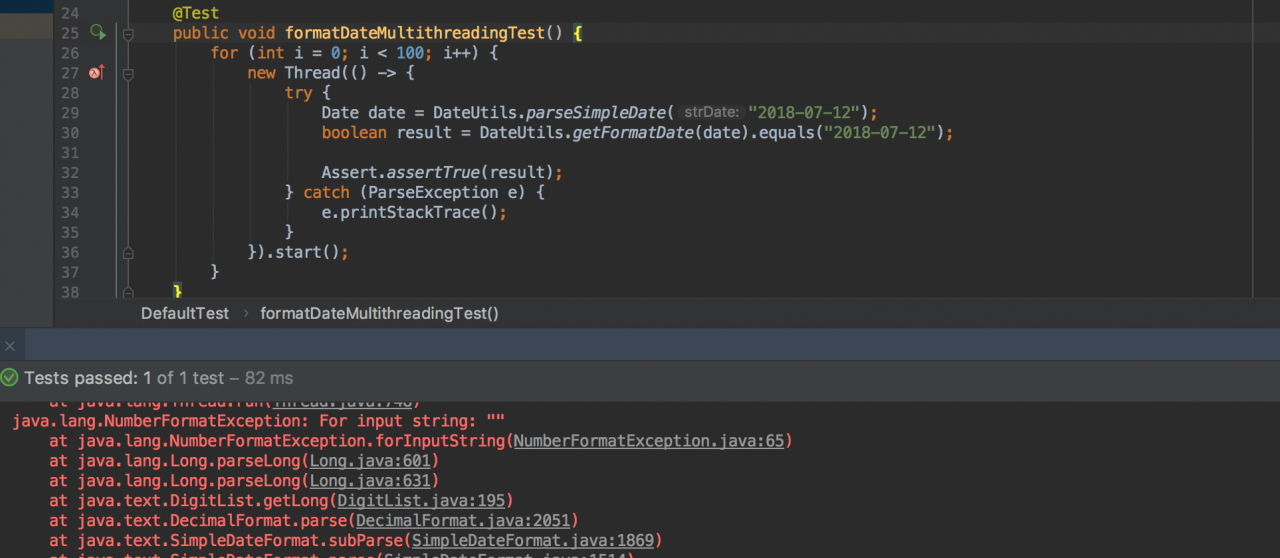
Task: Click line number 30 in the gutter
Action: click(x=69, y=132)
